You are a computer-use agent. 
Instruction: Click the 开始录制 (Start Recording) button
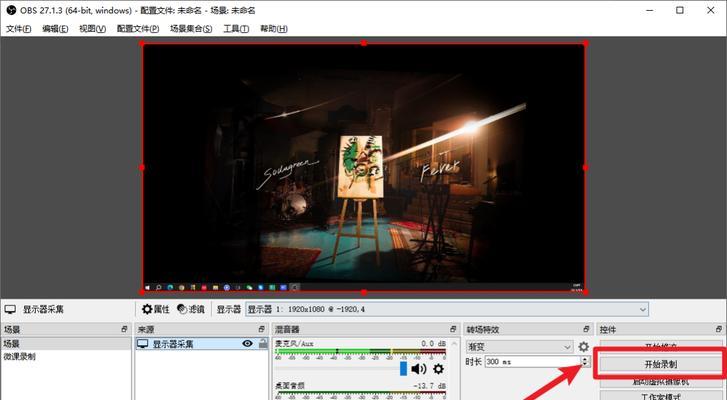coord(660,364)
